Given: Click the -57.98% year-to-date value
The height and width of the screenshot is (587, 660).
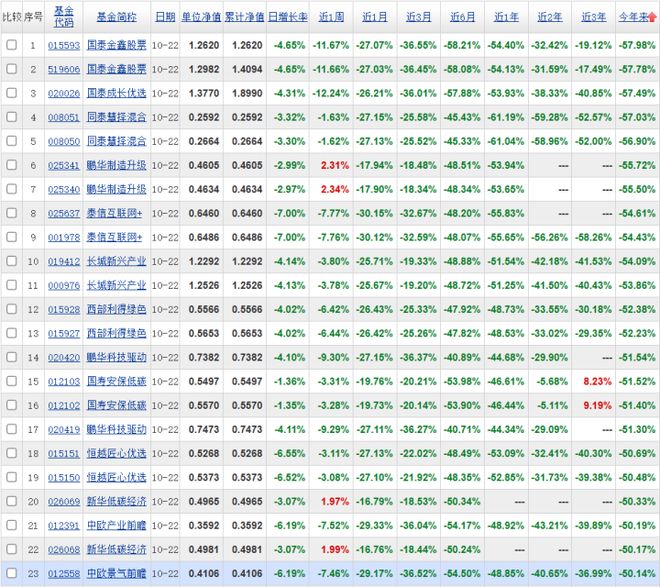Looking at the screenshot, I should 637,45.
